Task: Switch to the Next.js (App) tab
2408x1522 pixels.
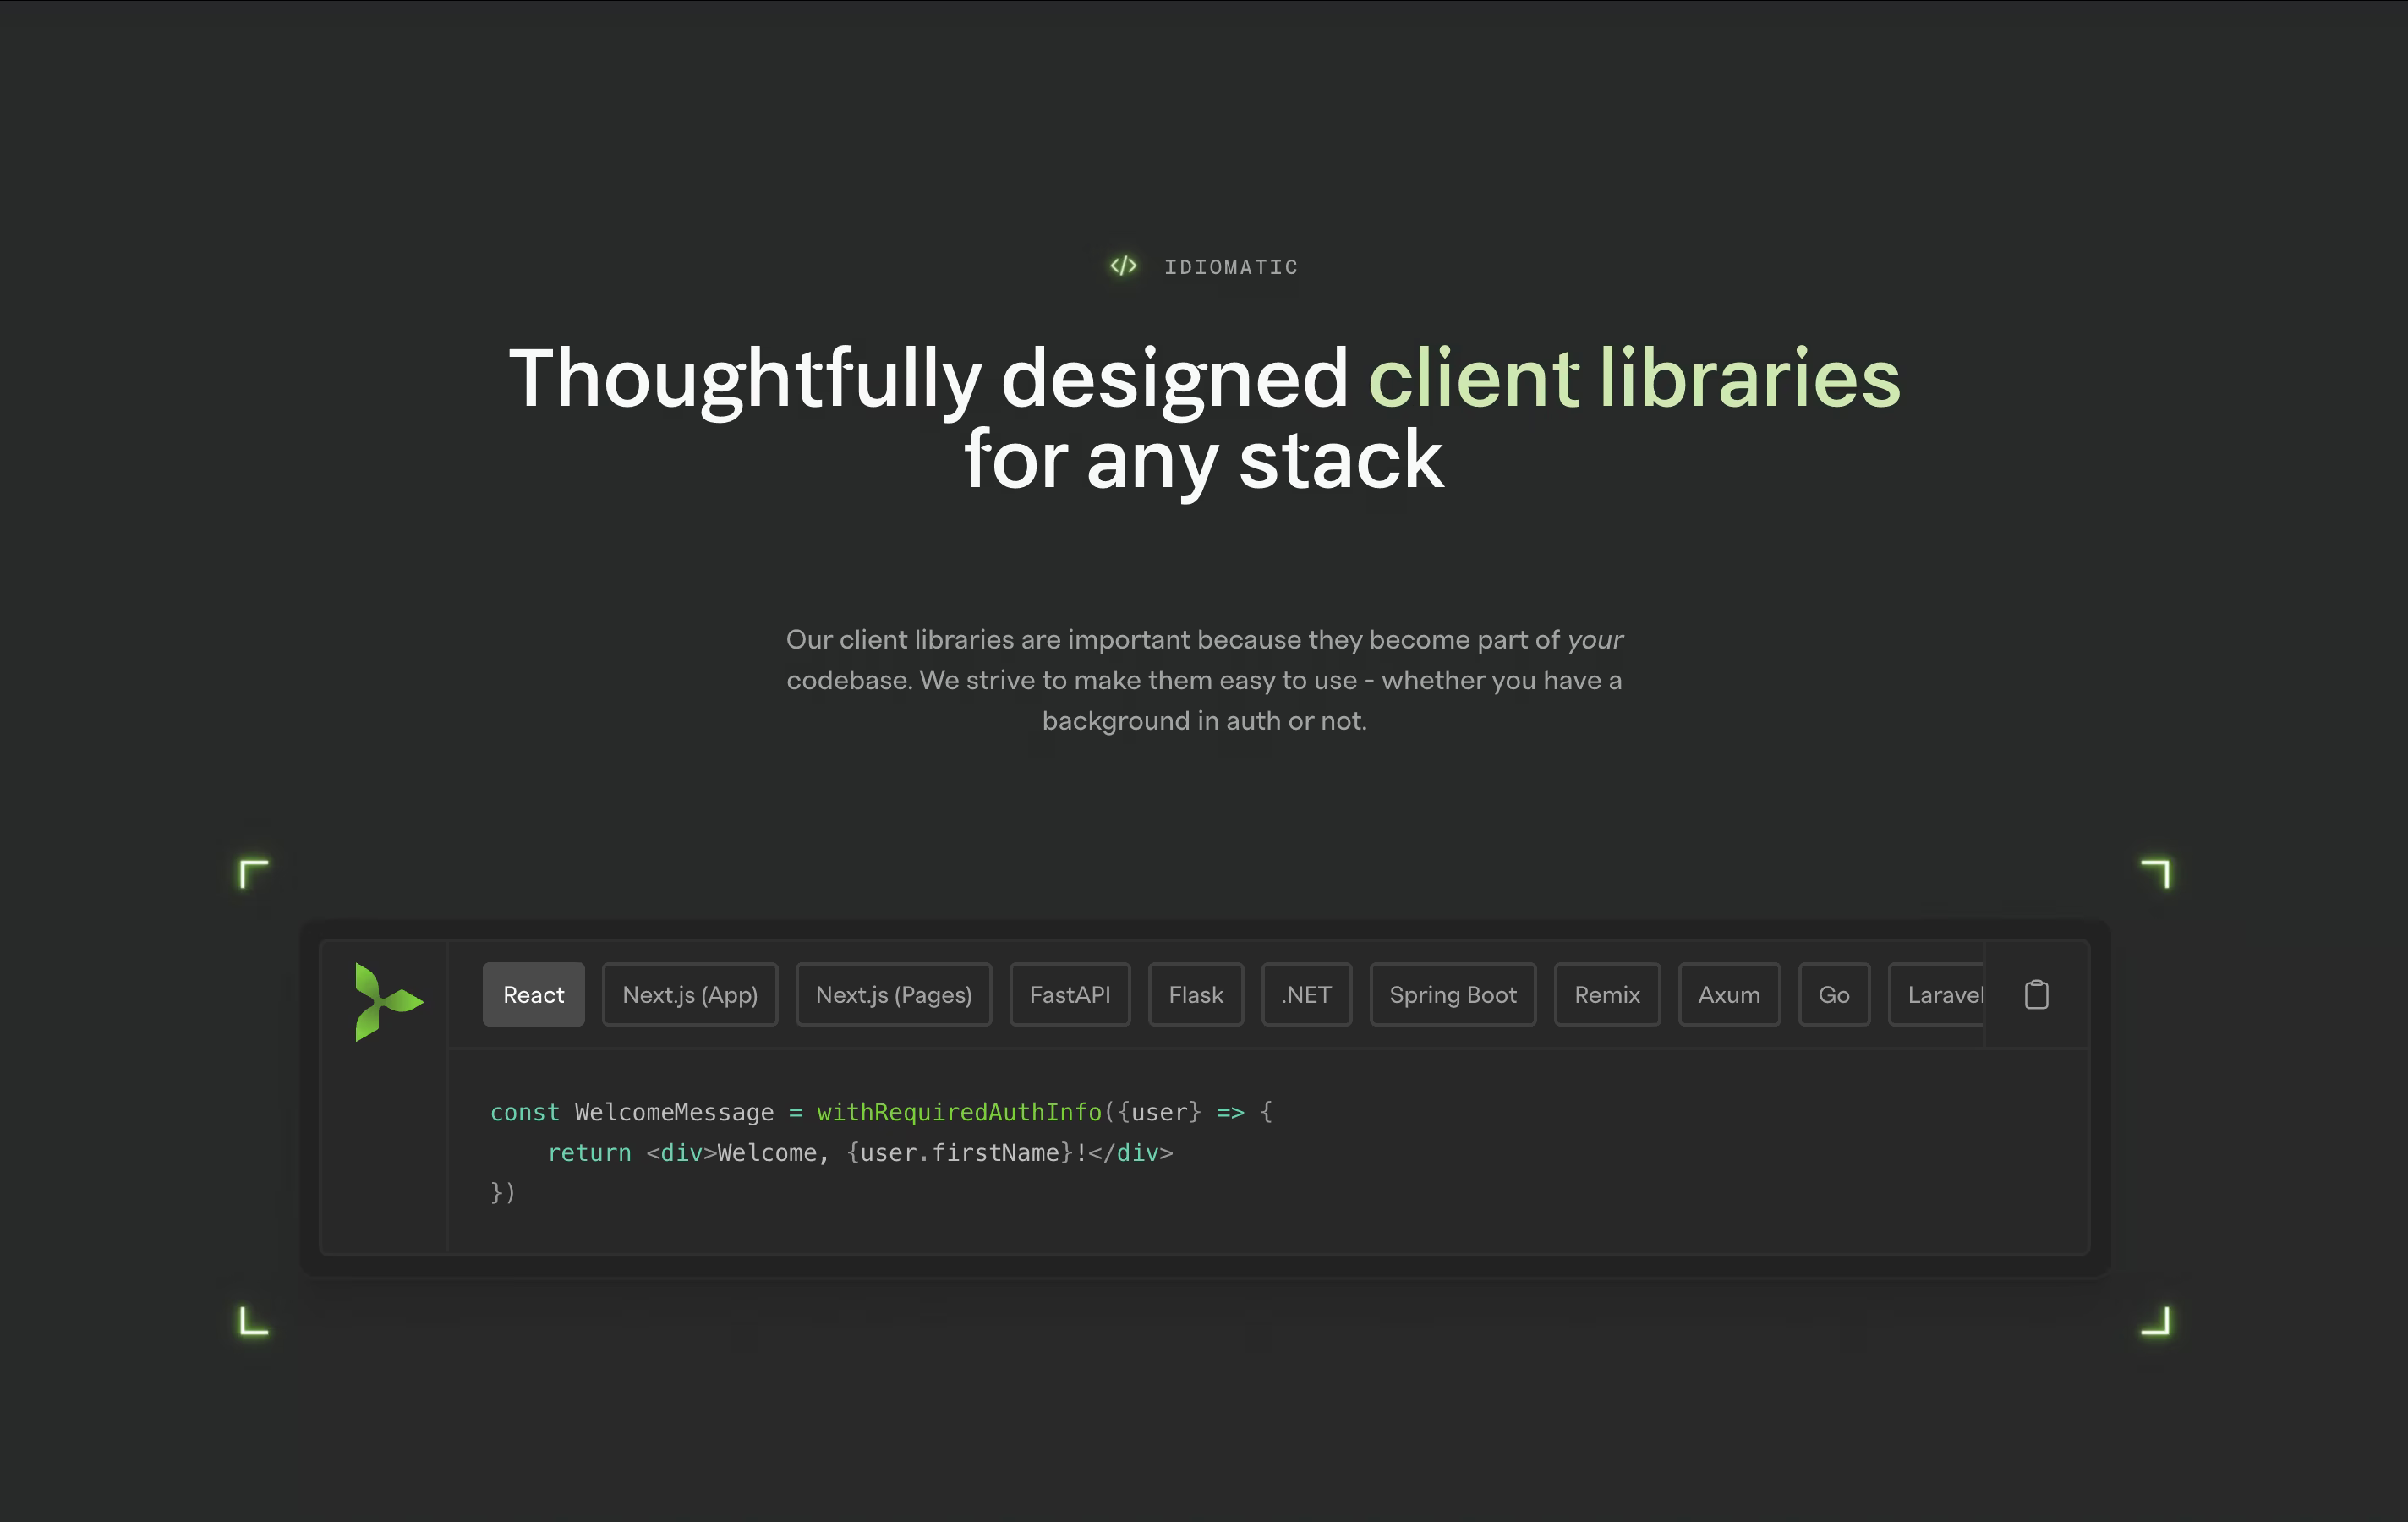Action: (x=689, y=994)
